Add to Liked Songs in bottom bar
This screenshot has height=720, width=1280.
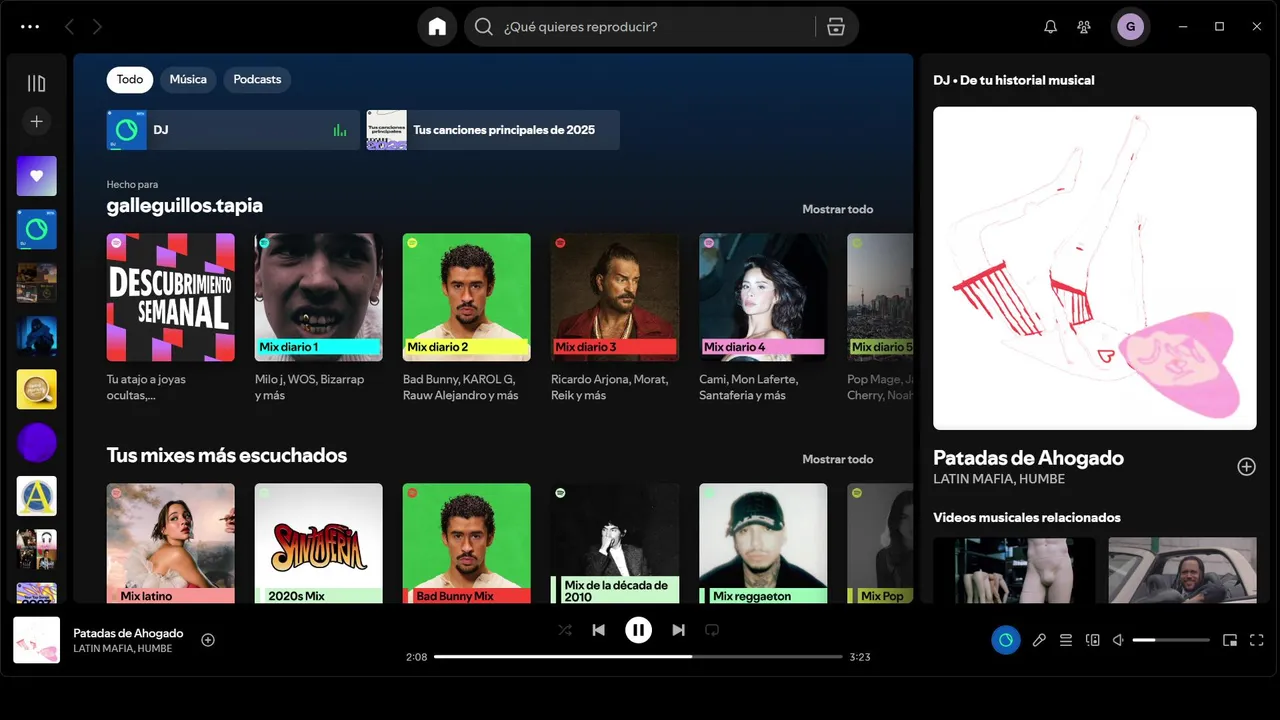pyautogui.click(x=208, y=640)
